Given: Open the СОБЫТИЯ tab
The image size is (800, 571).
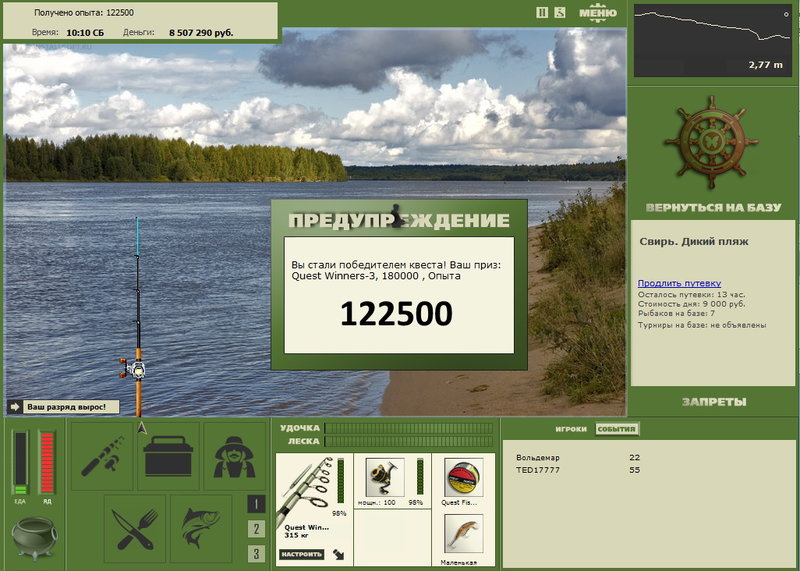Looking at the screenshot, I should click(616, 429).
